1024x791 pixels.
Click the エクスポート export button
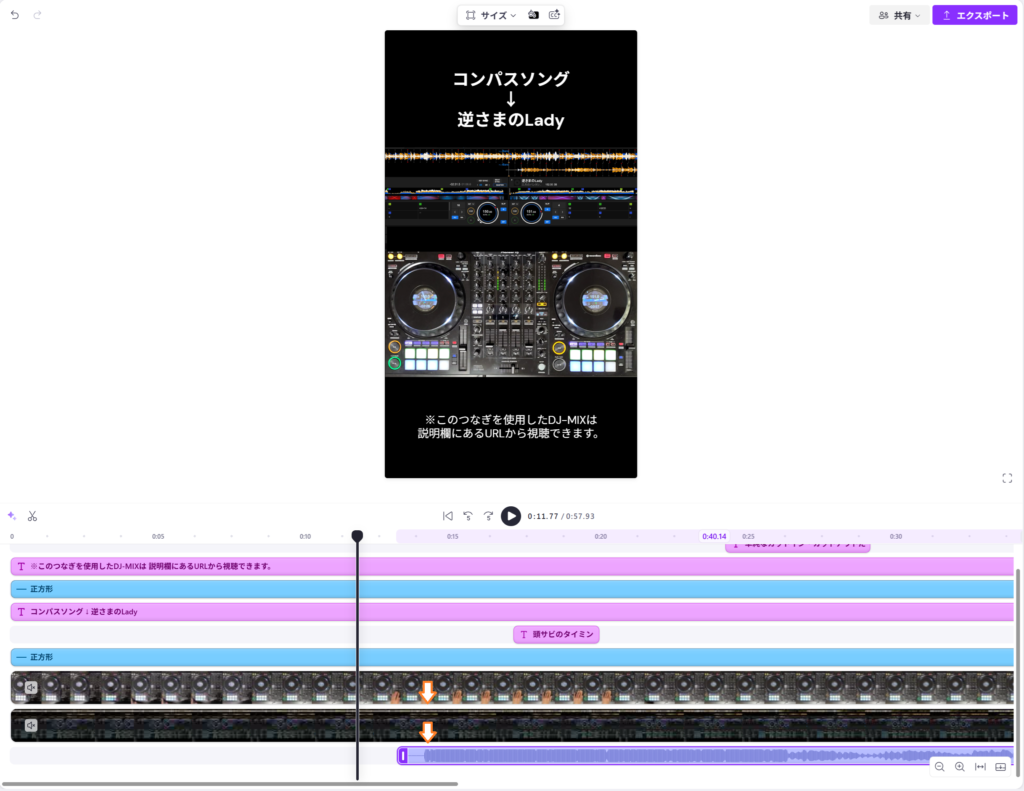(974, 16)
